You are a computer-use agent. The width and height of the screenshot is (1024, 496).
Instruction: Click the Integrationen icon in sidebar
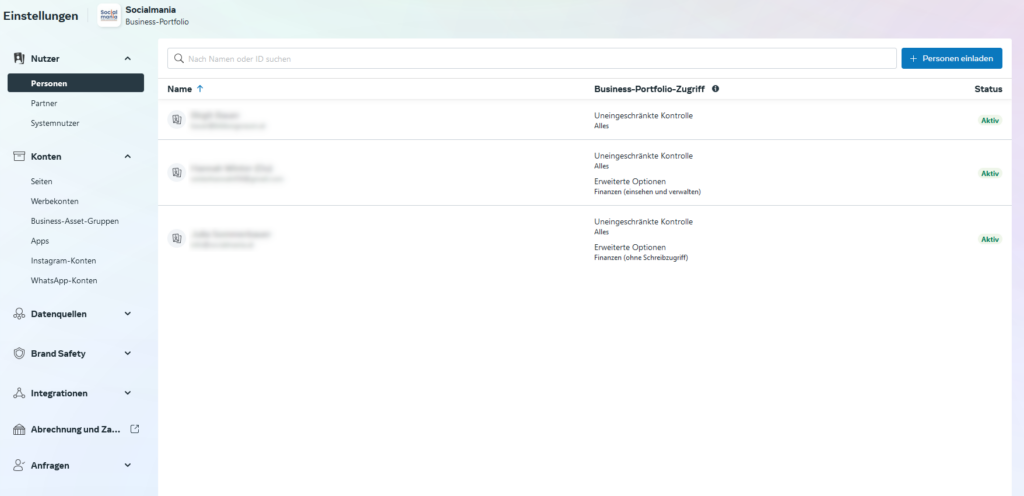19,393
